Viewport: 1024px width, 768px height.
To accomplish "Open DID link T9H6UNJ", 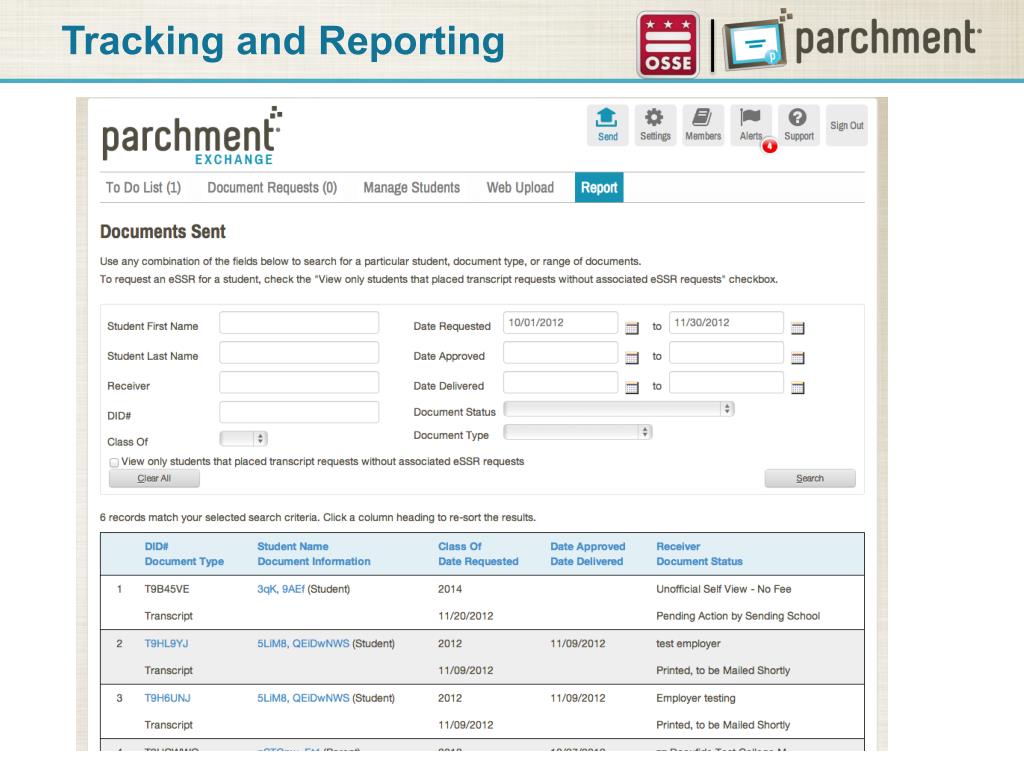I will tap(167, 698).
